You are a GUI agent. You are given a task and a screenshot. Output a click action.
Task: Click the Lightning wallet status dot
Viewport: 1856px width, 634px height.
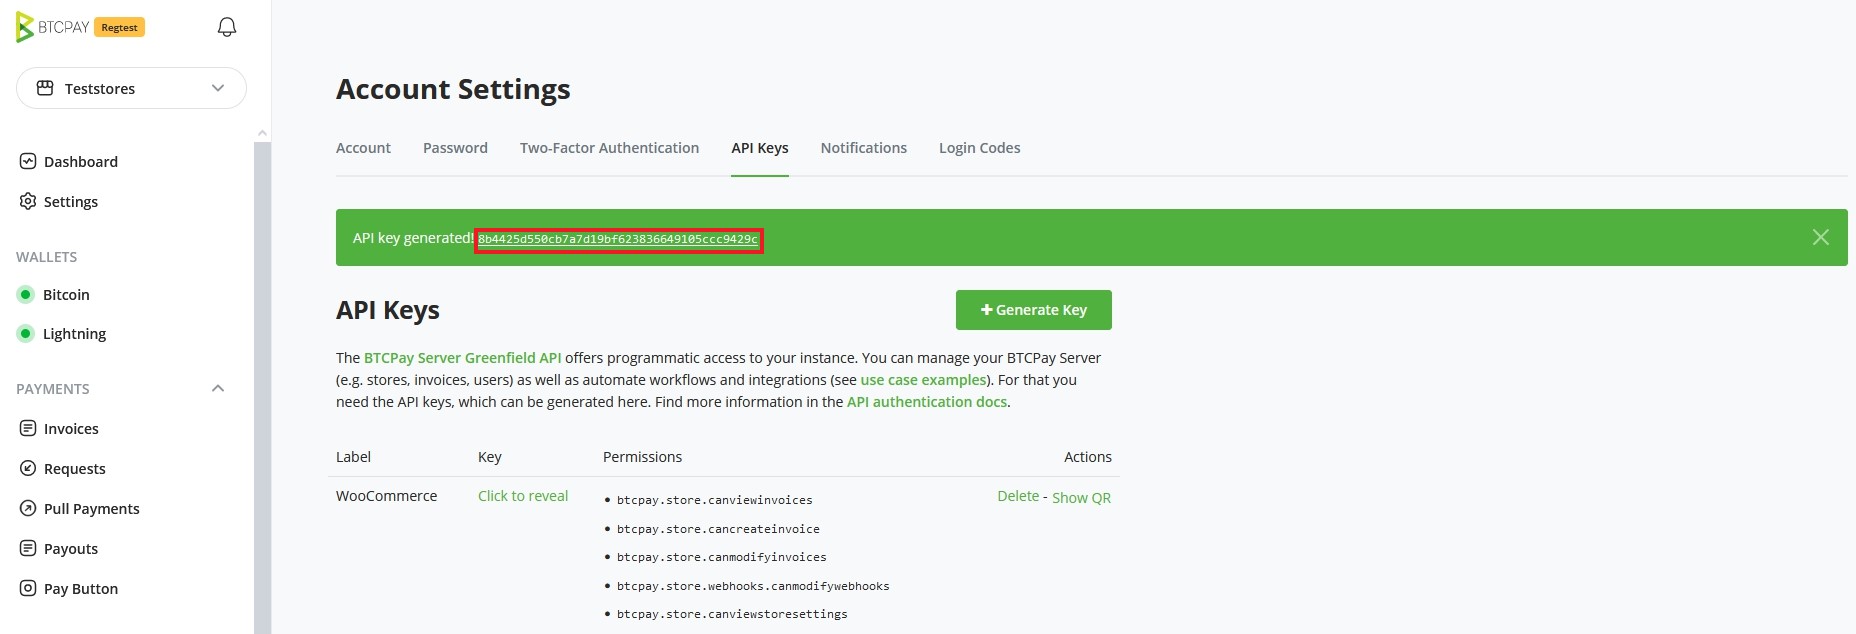(26, 333)
